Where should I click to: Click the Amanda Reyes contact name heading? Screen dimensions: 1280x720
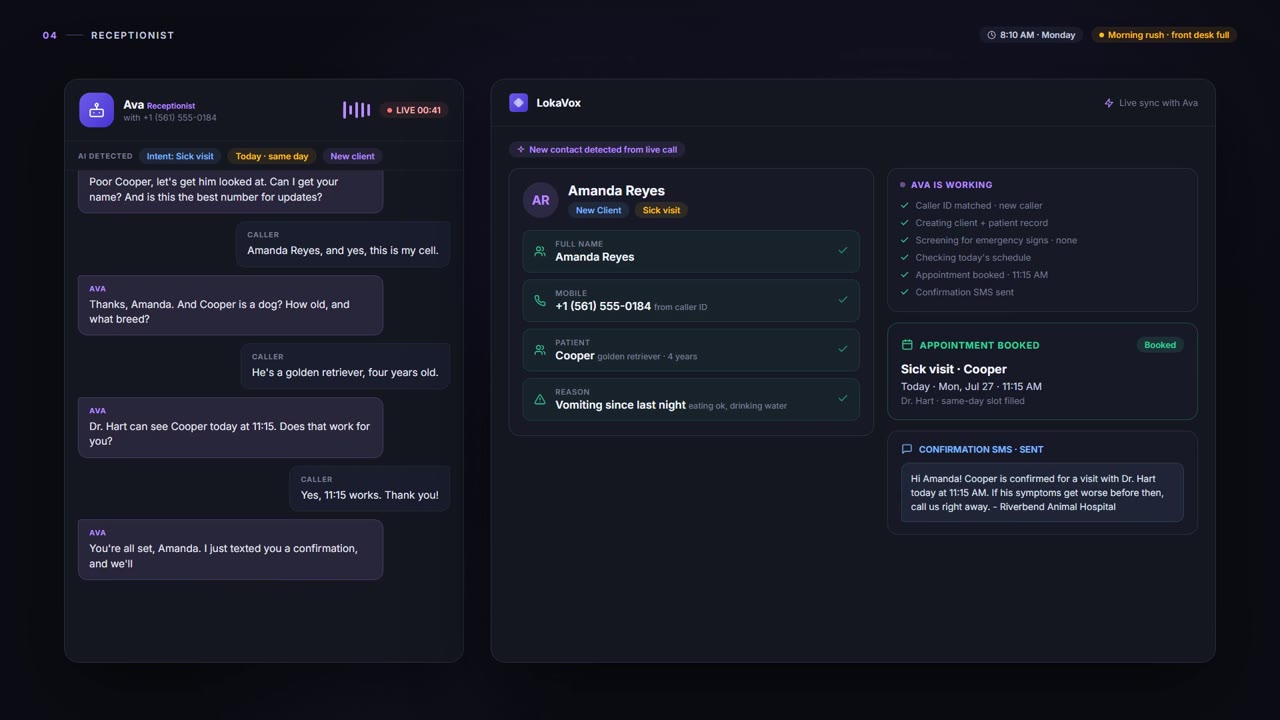(x=616, y=191)
